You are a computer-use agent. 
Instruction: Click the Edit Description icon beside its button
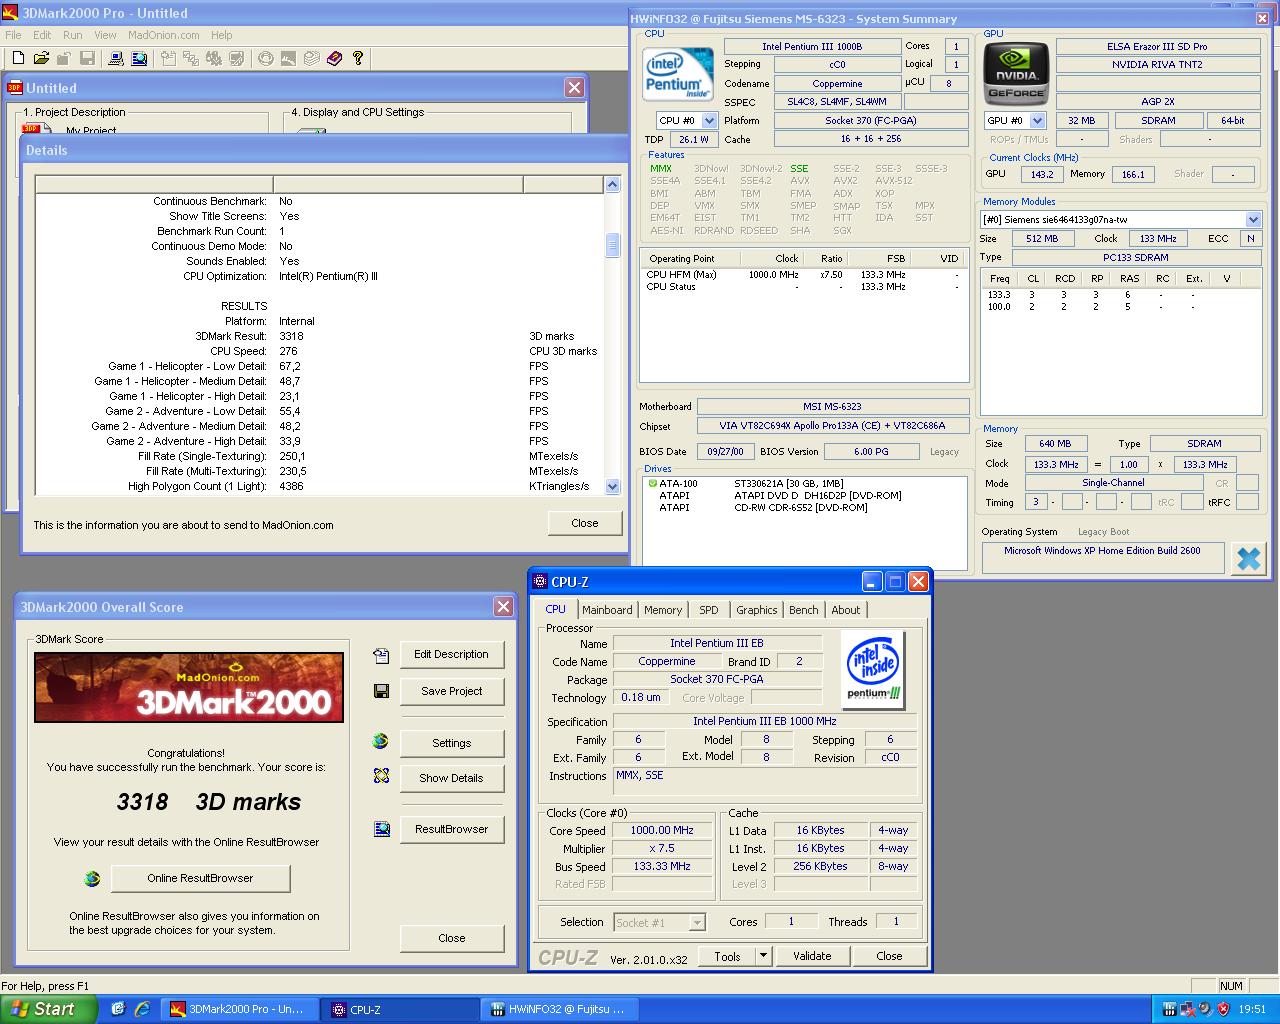(x=380, y=656)
